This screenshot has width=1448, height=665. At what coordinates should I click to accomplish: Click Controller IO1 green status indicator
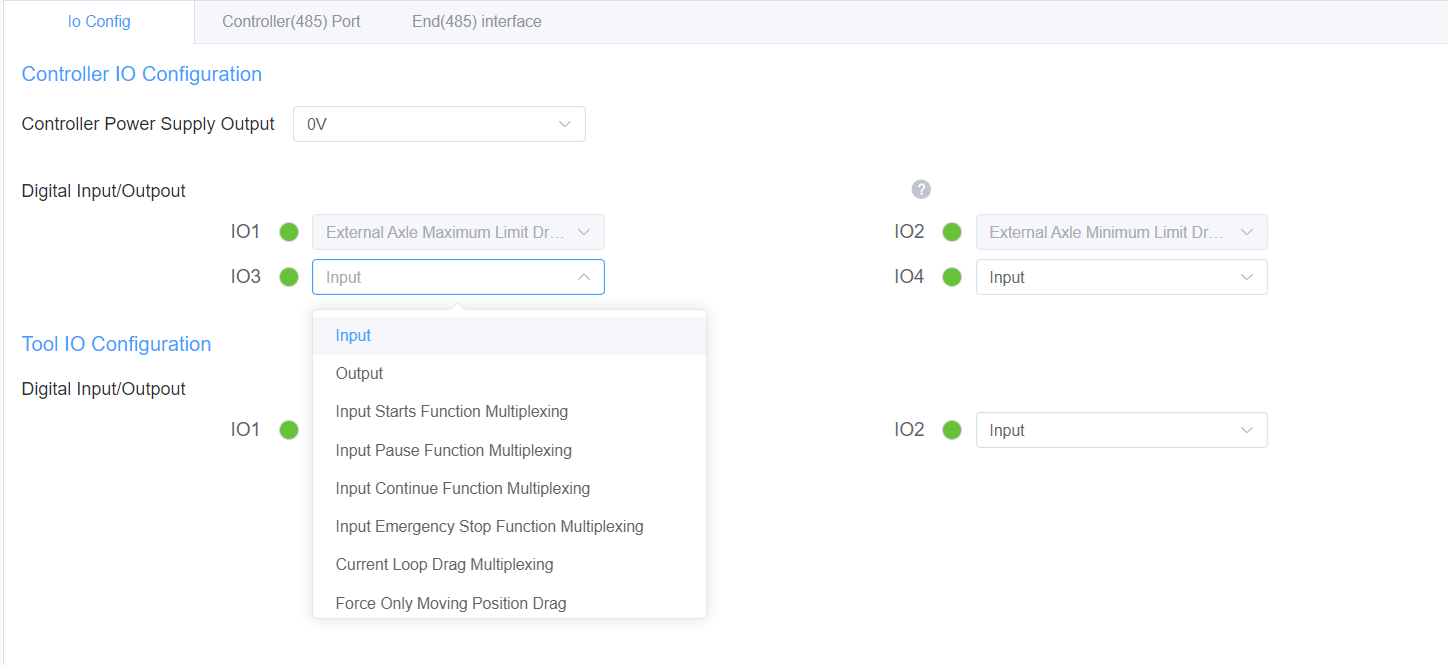(289, 232)
